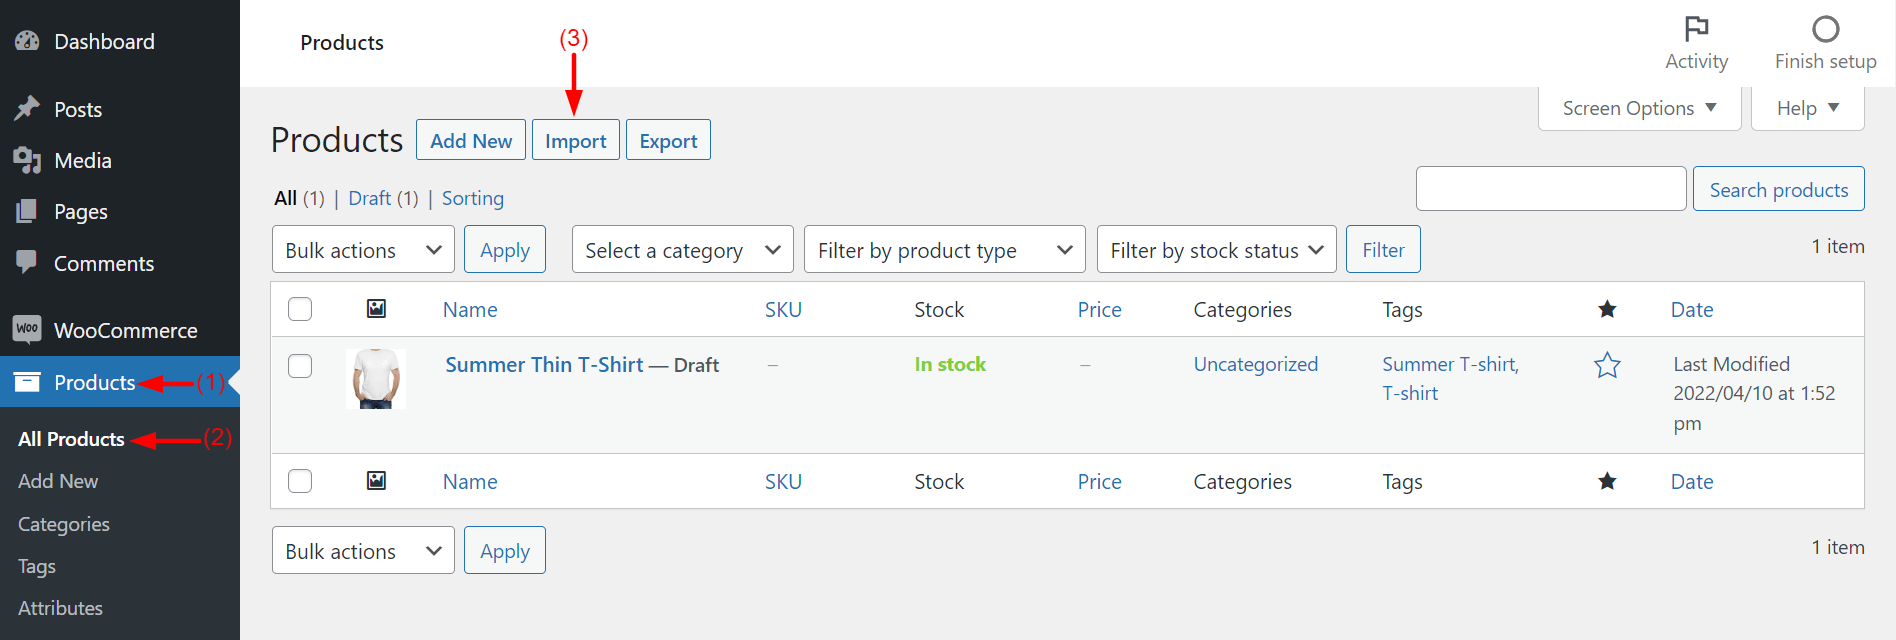Click the 'In stock' status text

pyautogui.click(x=950, y=364)
